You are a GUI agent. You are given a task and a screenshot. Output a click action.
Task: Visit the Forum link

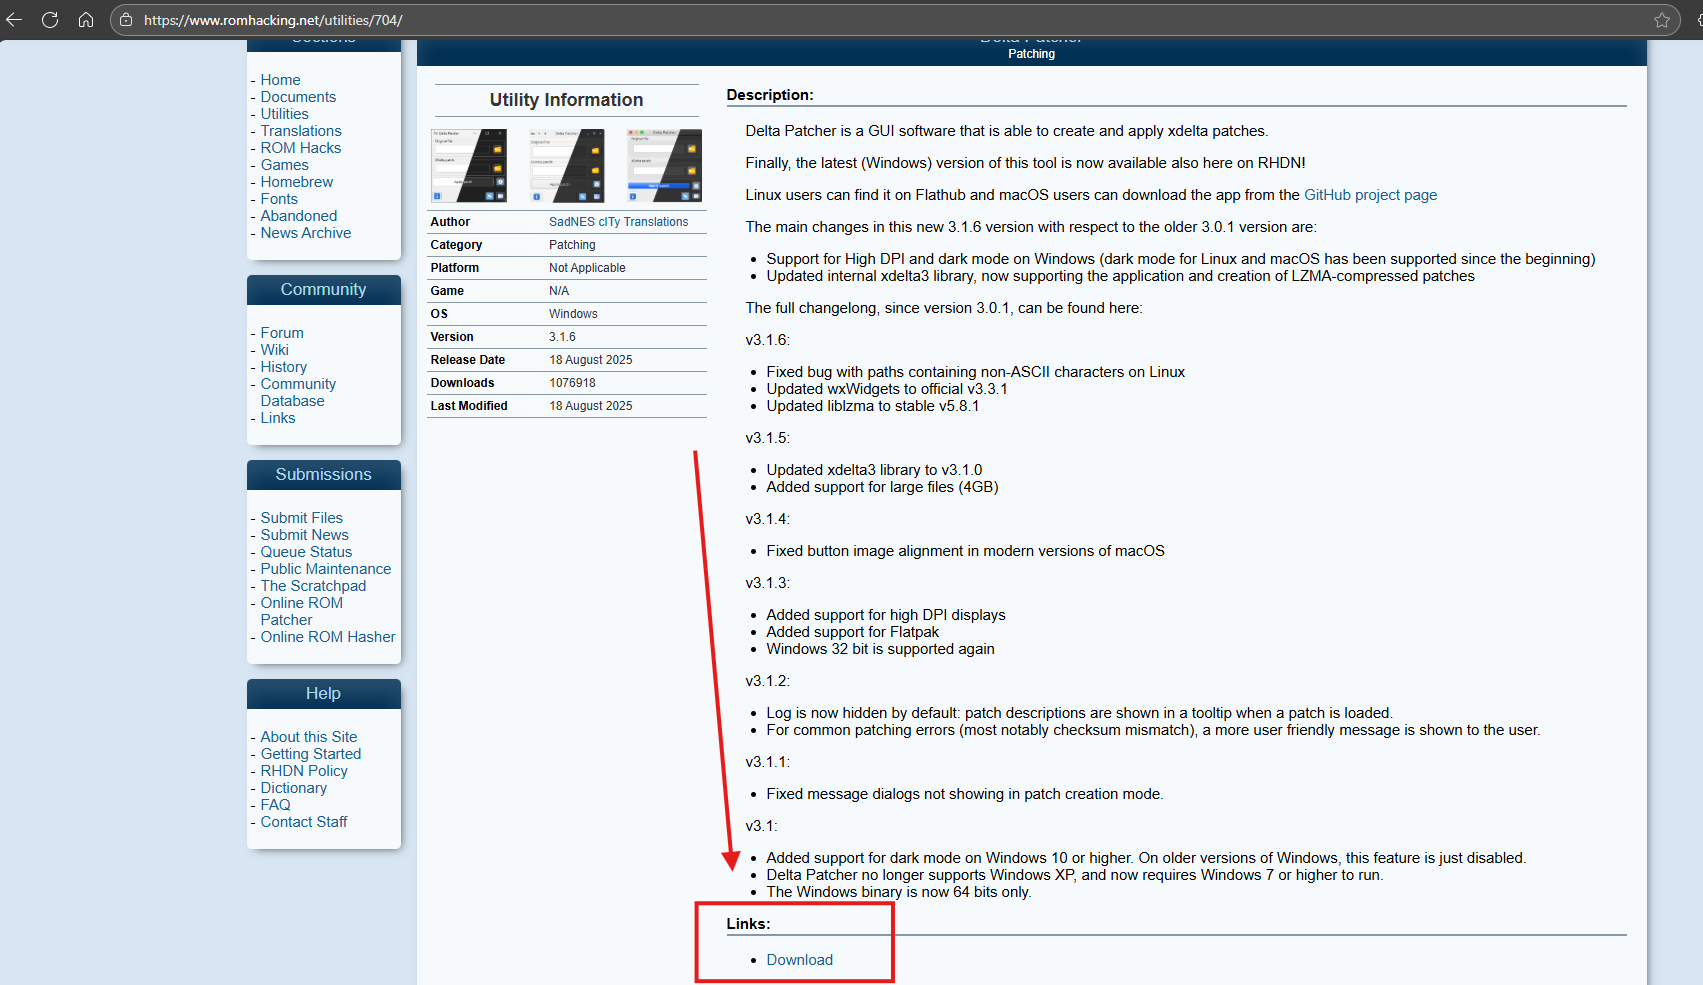(282, 333)
